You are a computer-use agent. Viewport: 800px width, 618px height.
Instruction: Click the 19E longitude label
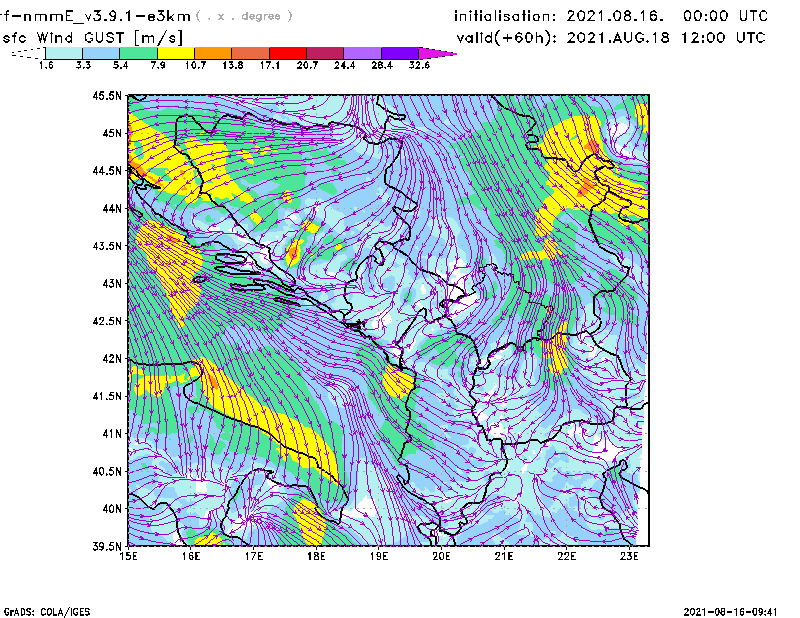click(x=379, y=556)
